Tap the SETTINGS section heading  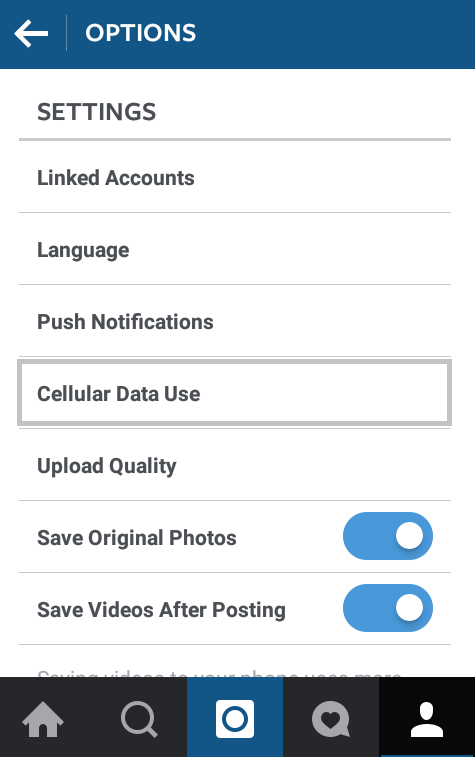[x=97, y=112]
